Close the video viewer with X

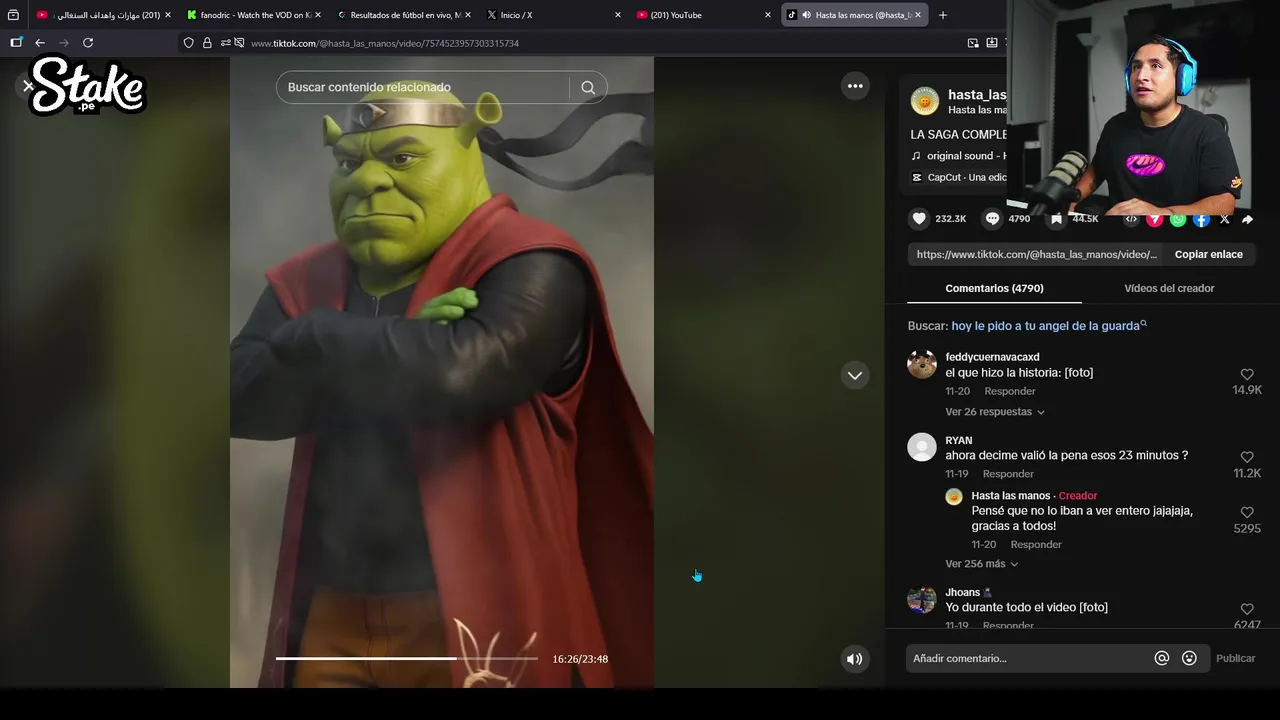click(x=28, y=86)
